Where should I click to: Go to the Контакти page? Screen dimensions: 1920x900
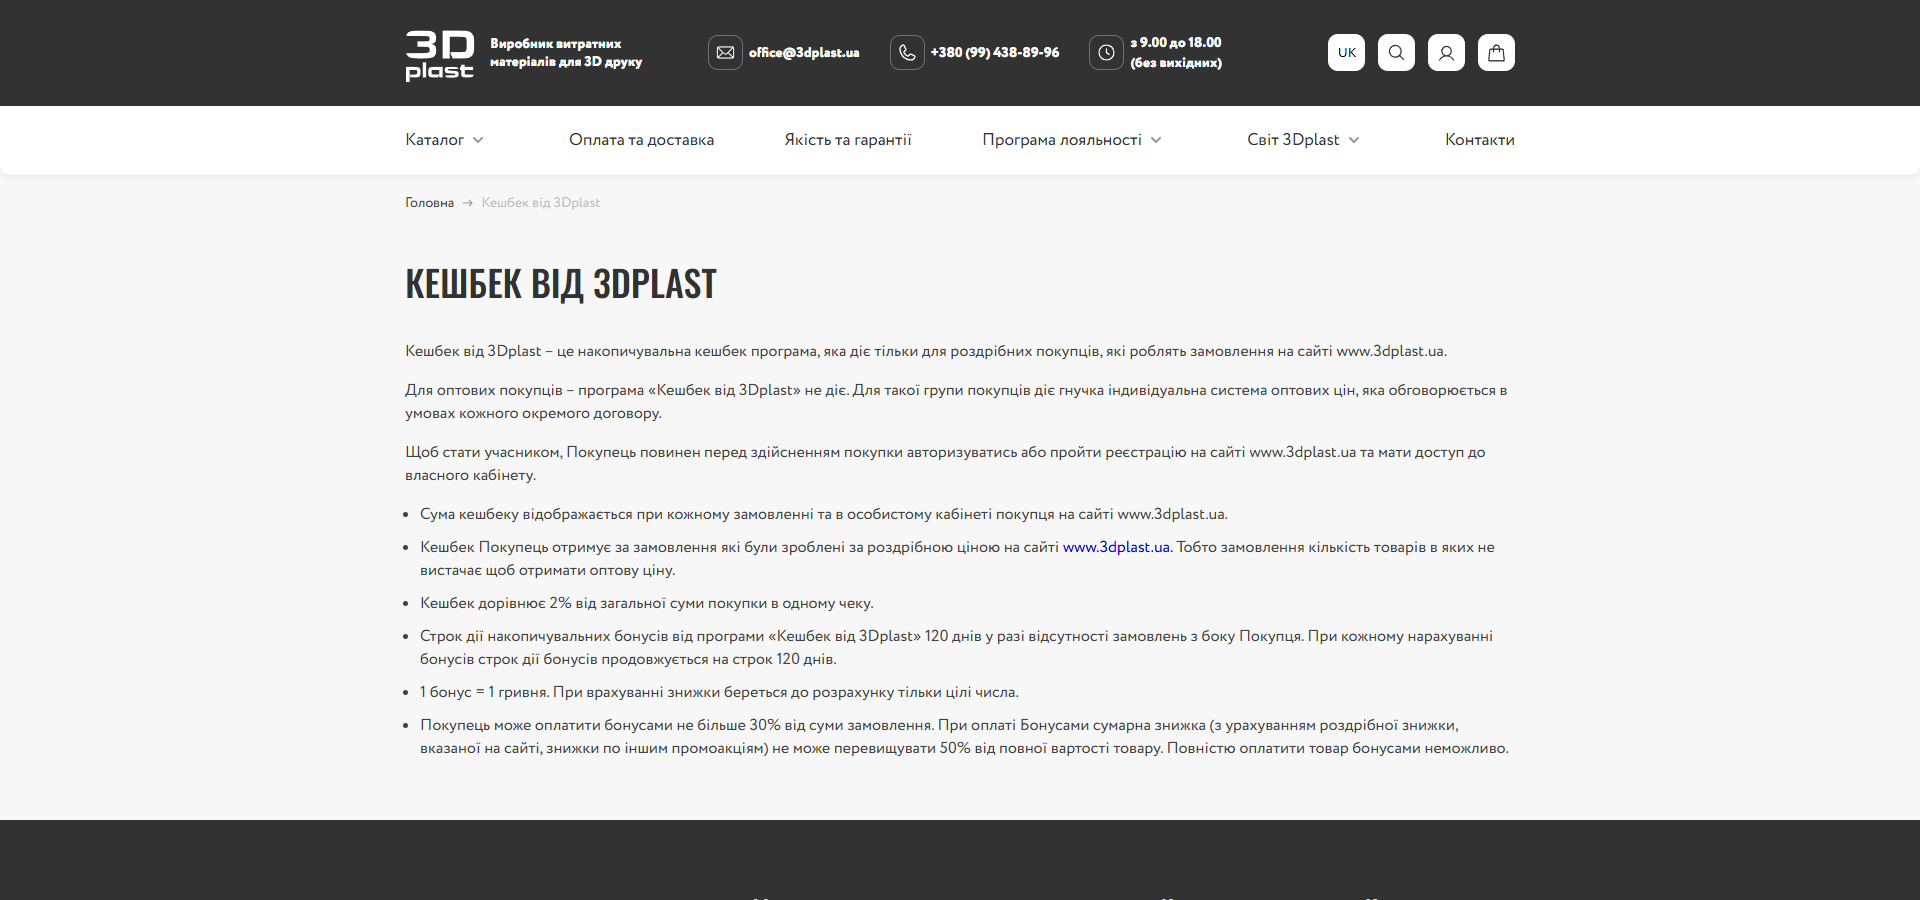coord(1480,140)
